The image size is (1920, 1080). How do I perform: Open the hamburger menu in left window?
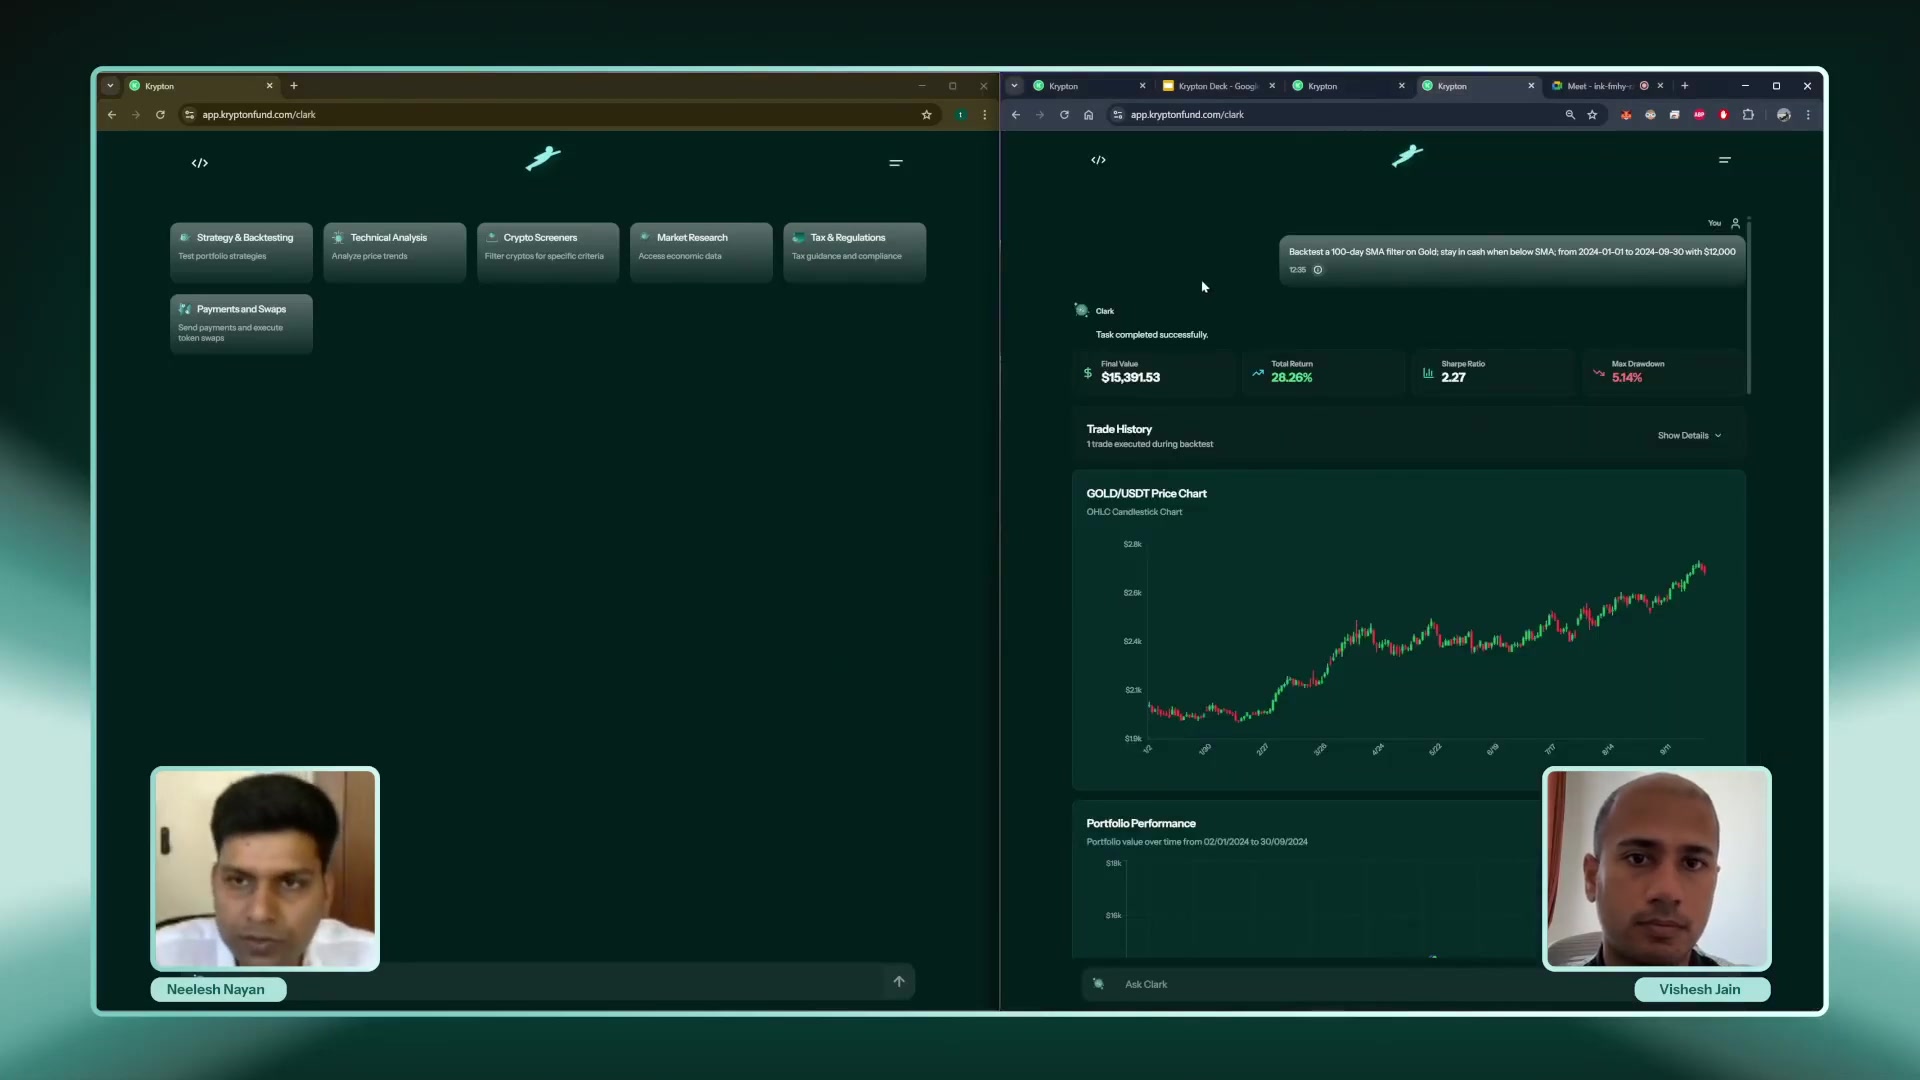pos(896,163)
